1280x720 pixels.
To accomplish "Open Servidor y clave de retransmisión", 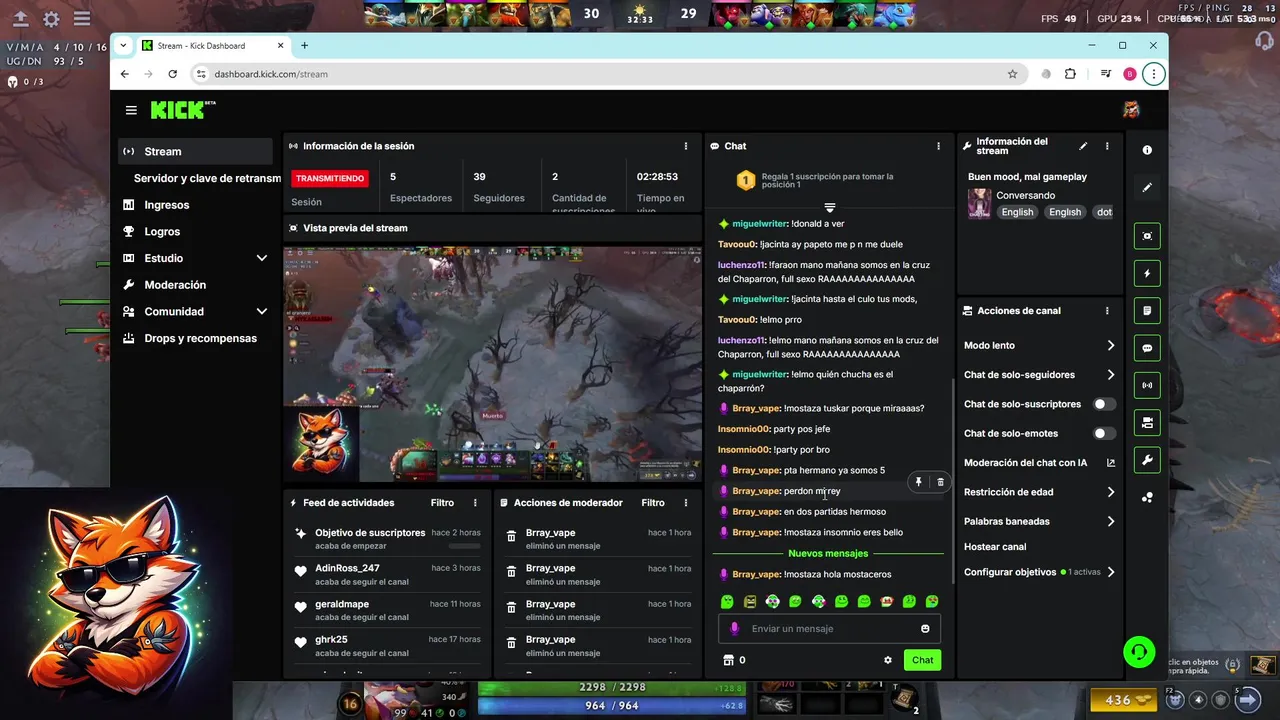I will click(207, 178).
